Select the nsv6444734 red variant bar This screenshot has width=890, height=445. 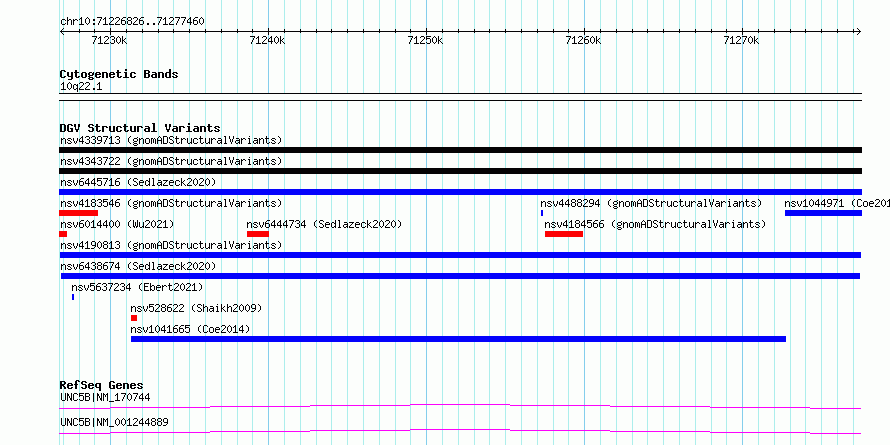pyautogui.click(x=258, y=234)
